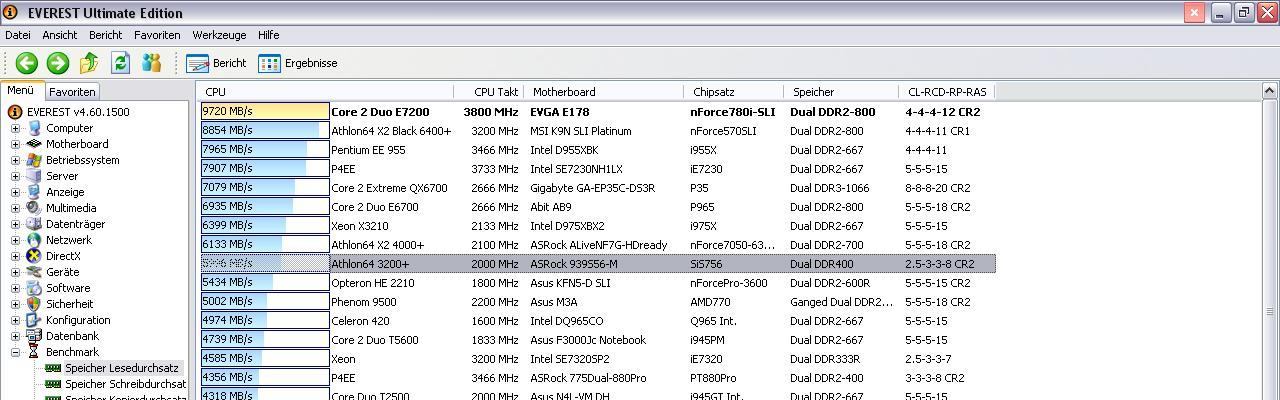Open the Favoriten menu
1280x400 pixels.
click(x=157, y=35)
